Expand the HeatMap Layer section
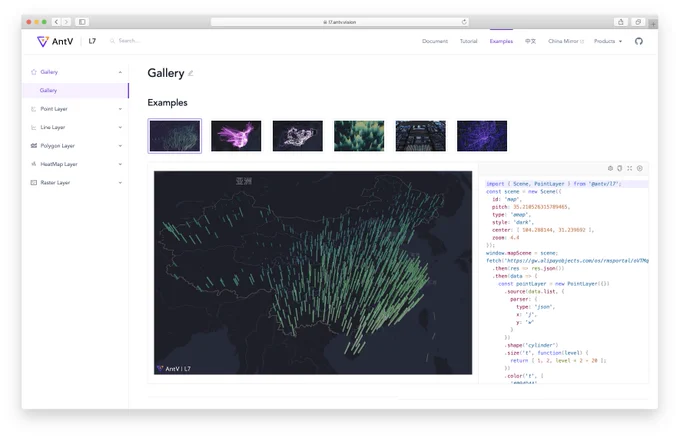The height and width of the screenshot is (438, 680). 120,164
